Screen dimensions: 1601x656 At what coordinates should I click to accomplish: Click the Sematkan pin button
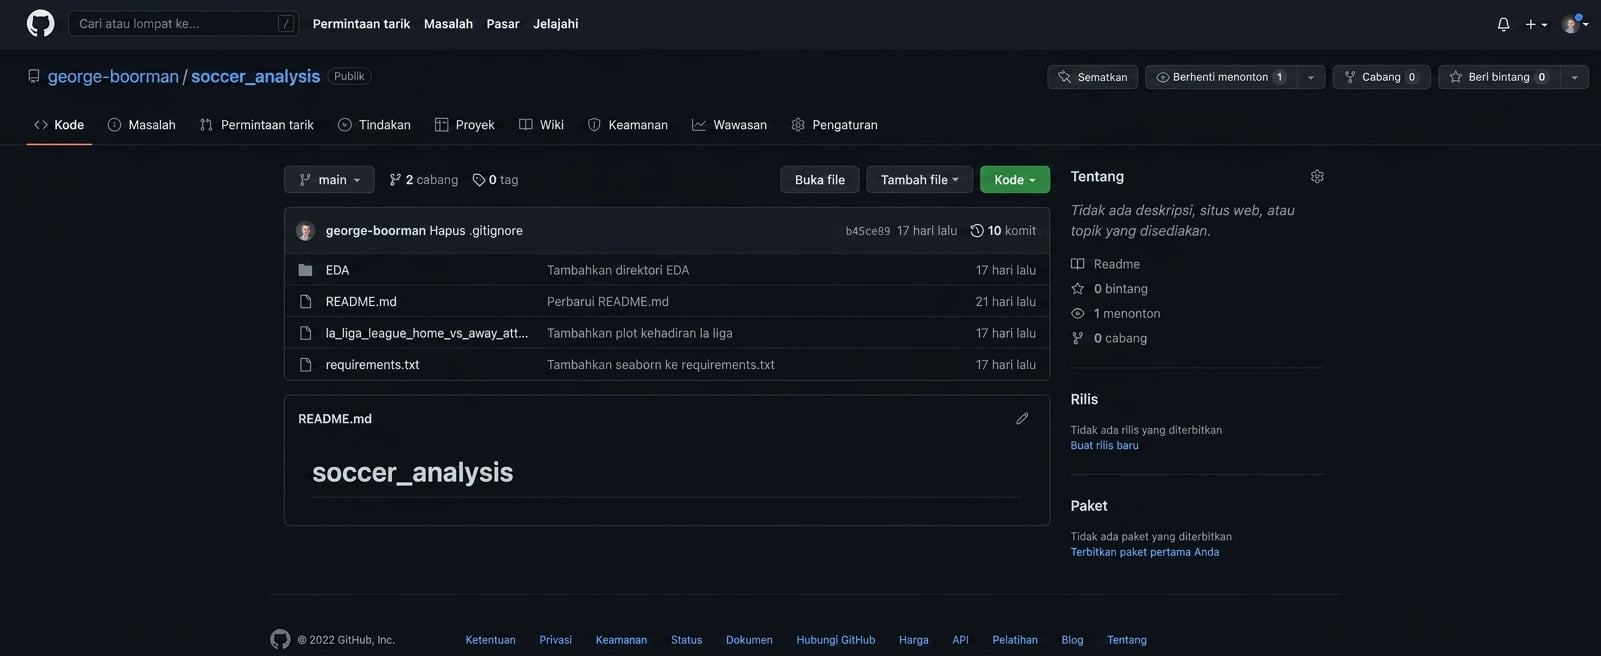coord(1092,77)
